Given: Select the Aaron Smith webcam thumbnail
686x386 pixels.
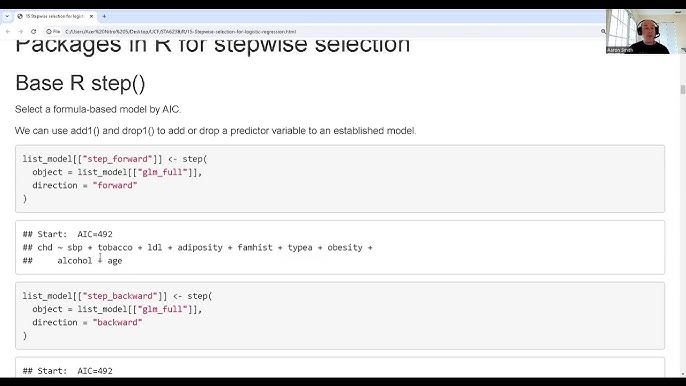Looking at the screenshot, I should click(x=640, y=32).
